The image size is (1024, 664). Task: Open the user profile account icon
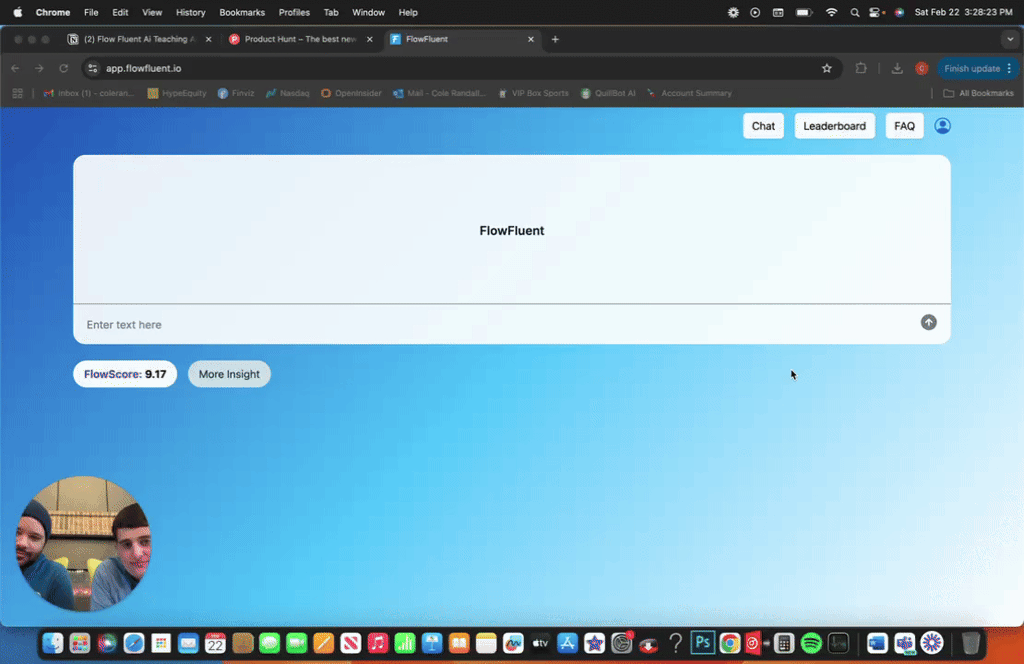point(942,126)
